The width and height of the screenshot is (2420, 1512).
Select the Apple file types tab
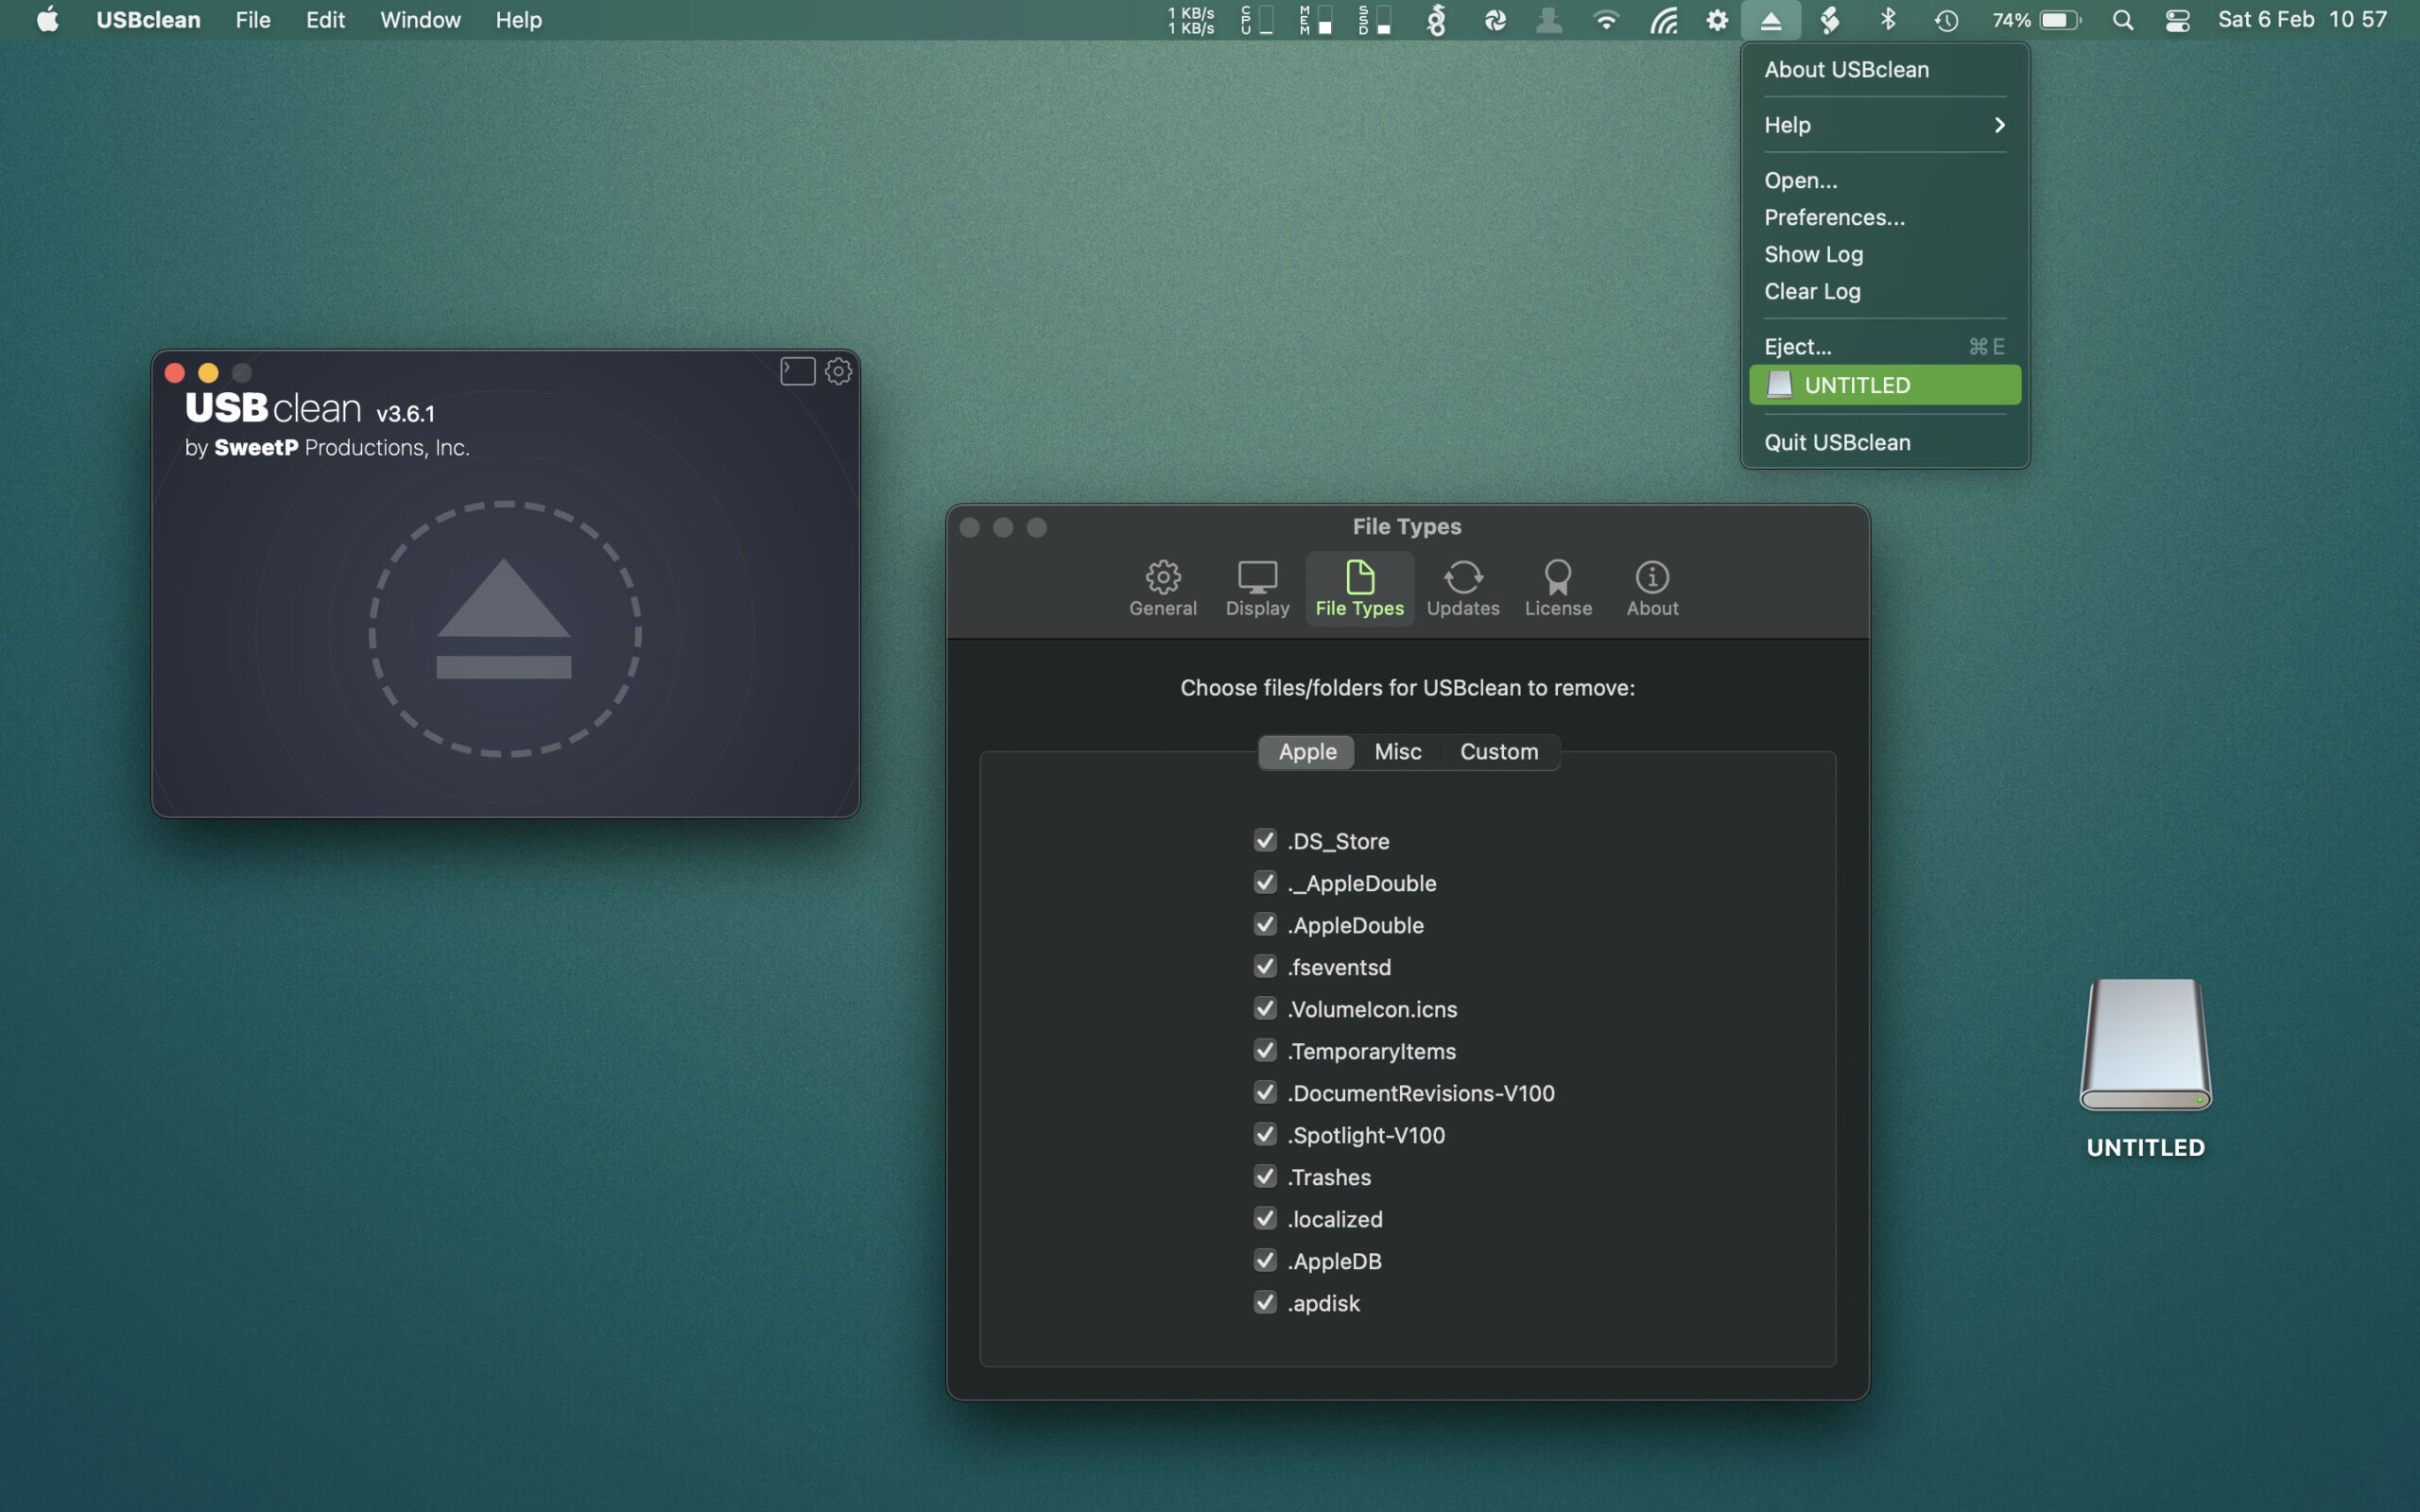point(1307,752)
